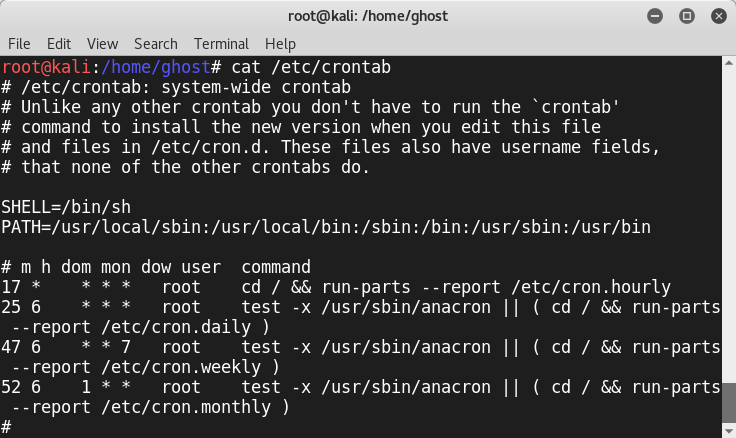This screenshot has height=438, width=736.
Task: Click the /etc/cron.monthly text
Action: click(x=186, y=407)
